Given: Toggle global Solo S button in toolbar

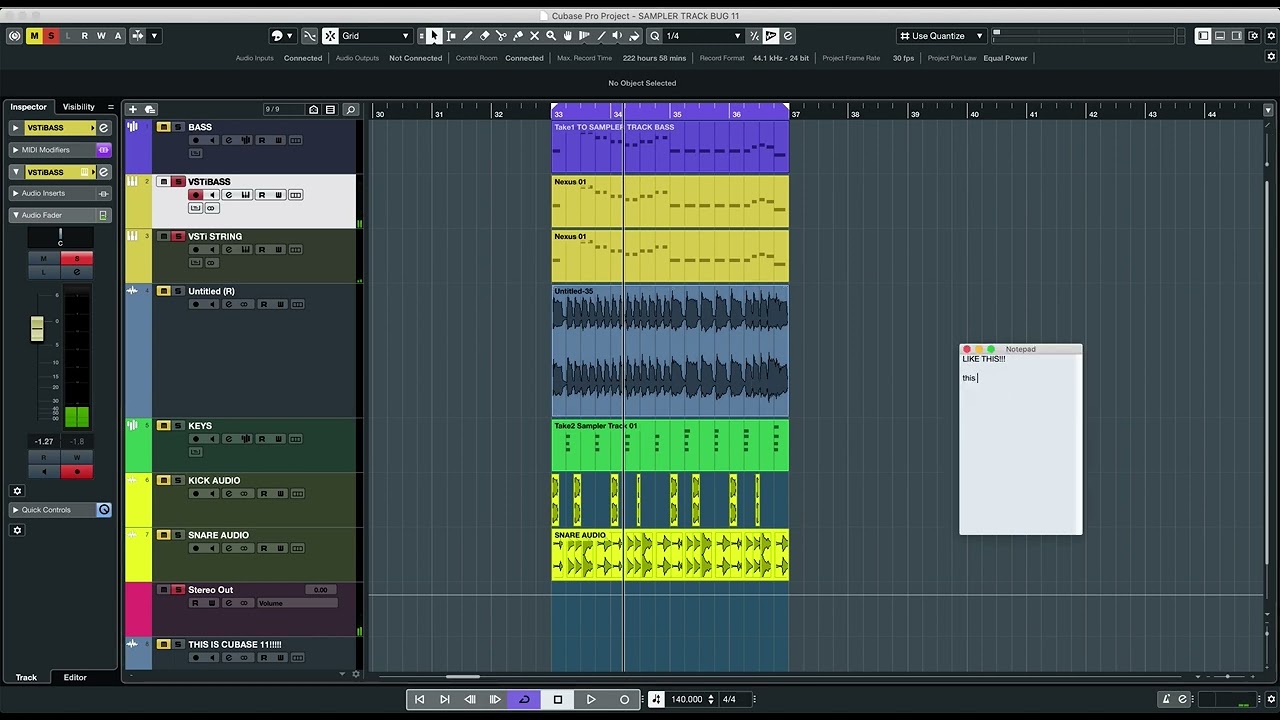Looking at the screenshot, I should click(x=51, y=36).
